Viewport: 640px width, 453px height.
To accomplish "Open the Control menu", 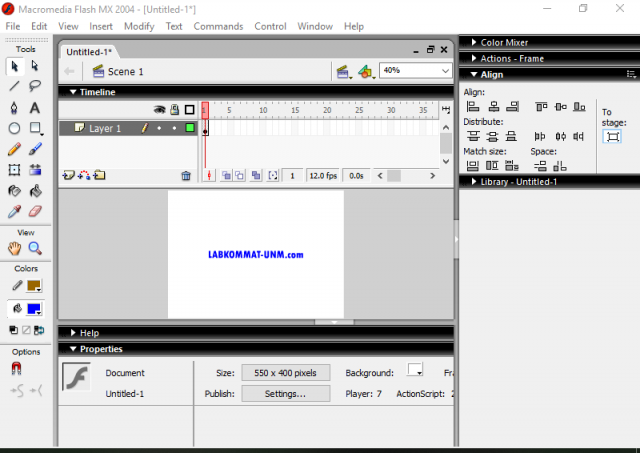I will [x=270, y=27].
